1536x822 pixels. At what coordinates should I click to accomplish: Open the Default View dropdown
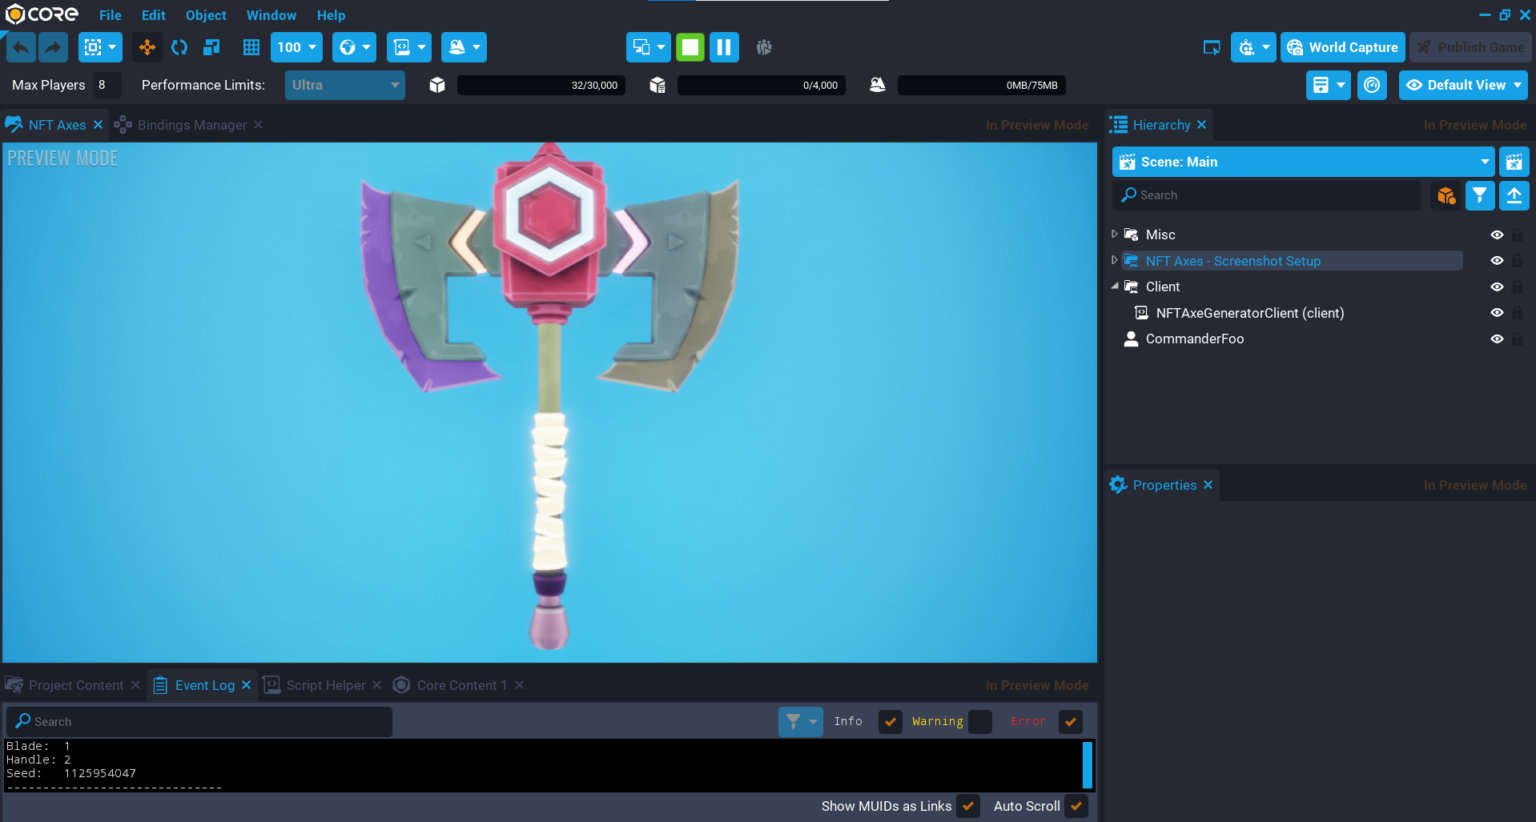click(1463, 85)
